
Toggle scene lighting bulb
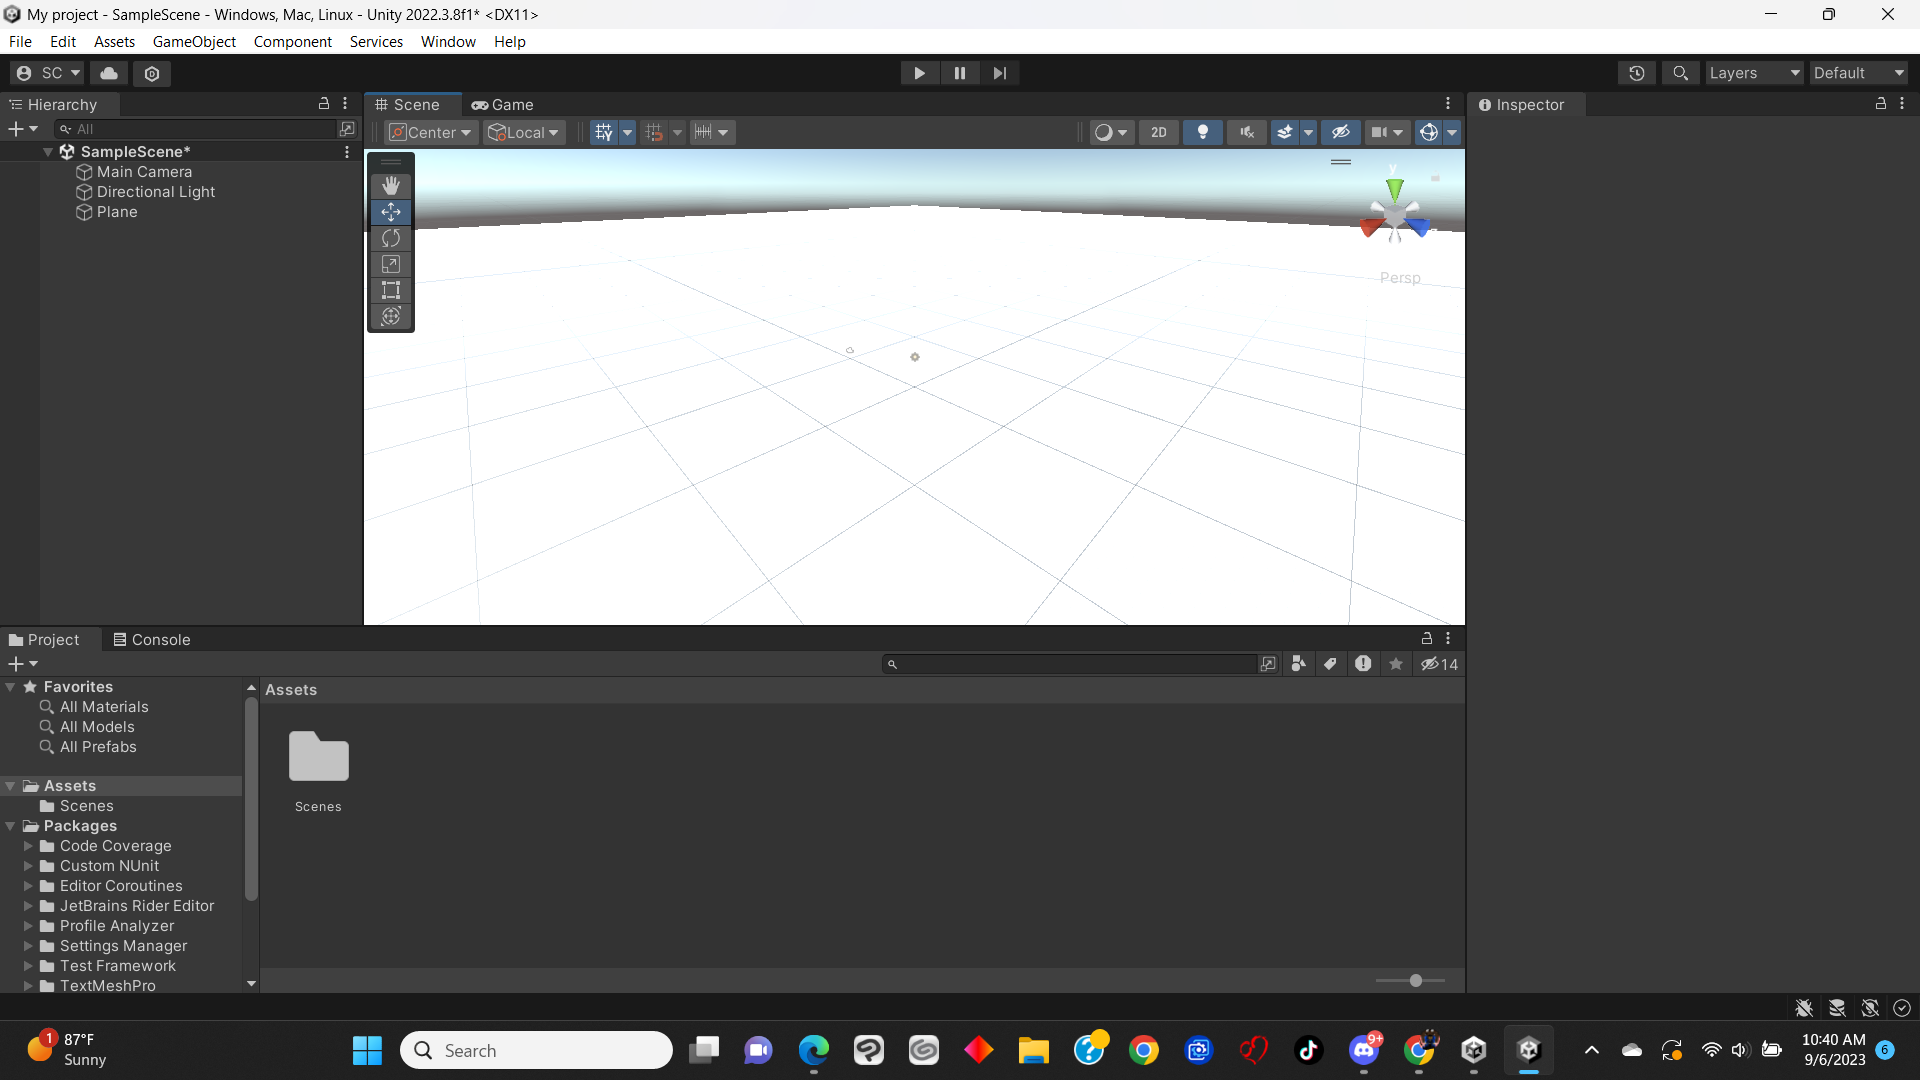[1203, 132]
